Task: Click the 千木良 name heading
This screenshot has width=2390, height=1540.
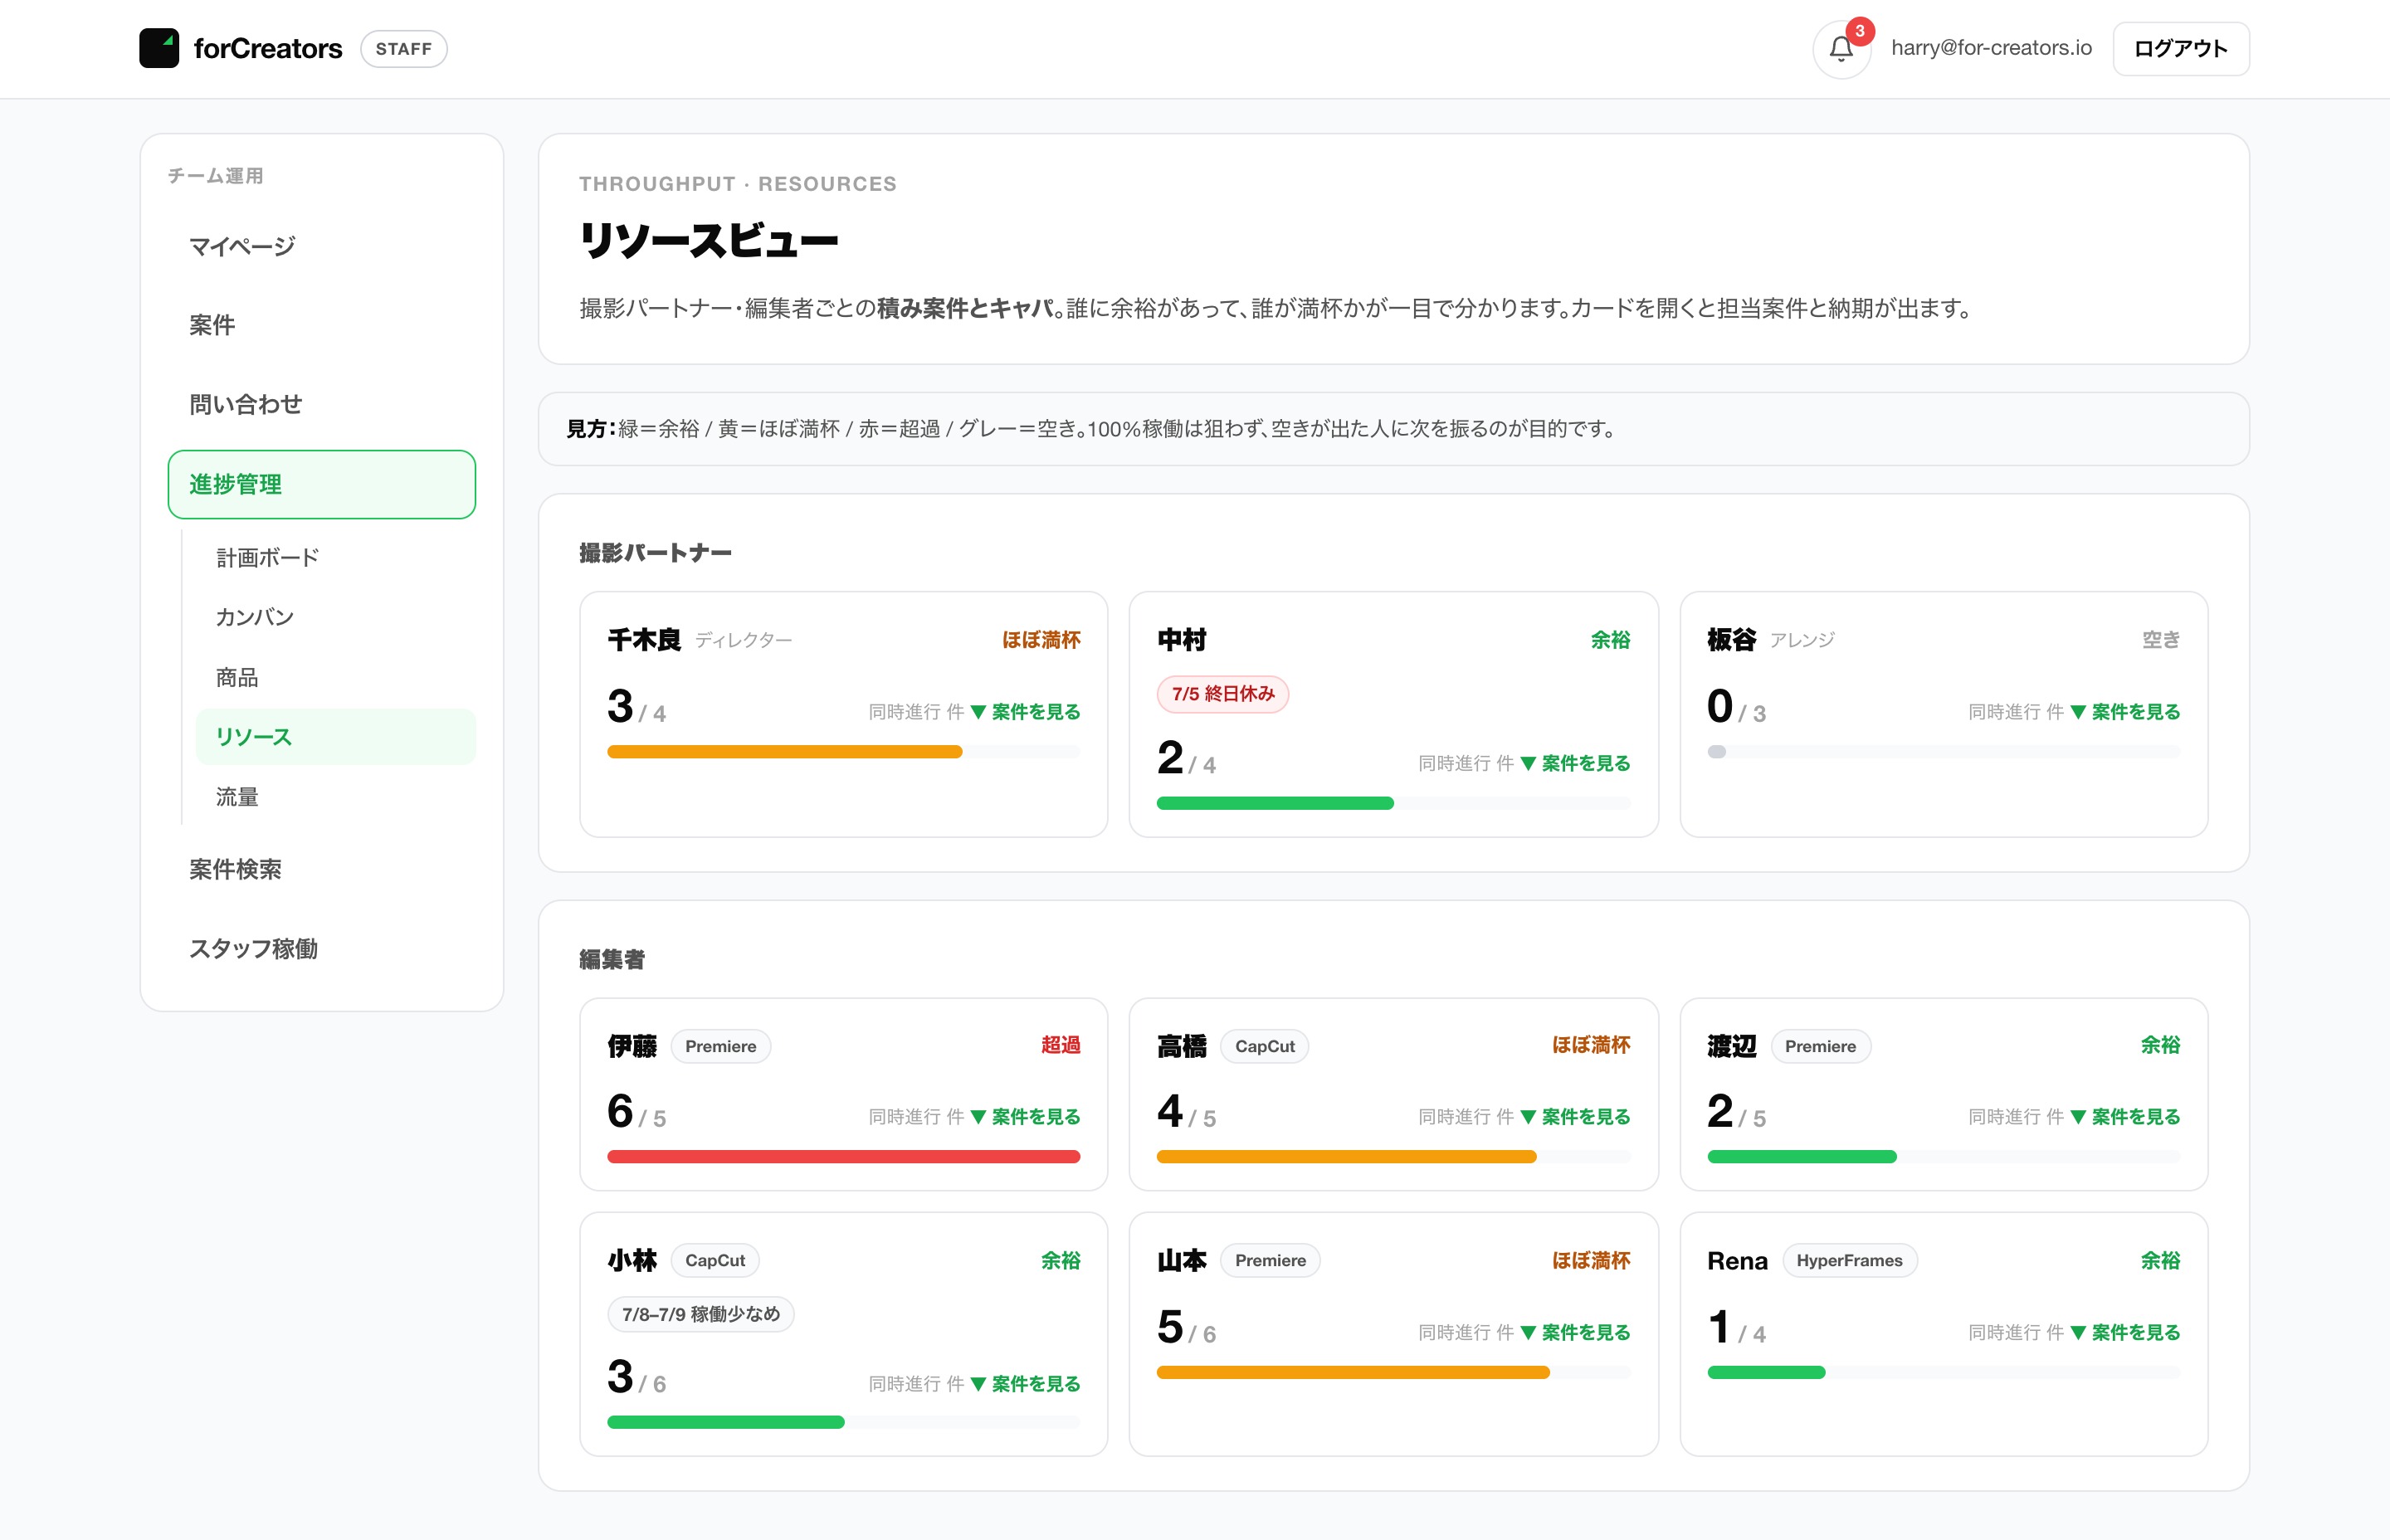Action: coord(644,640)
